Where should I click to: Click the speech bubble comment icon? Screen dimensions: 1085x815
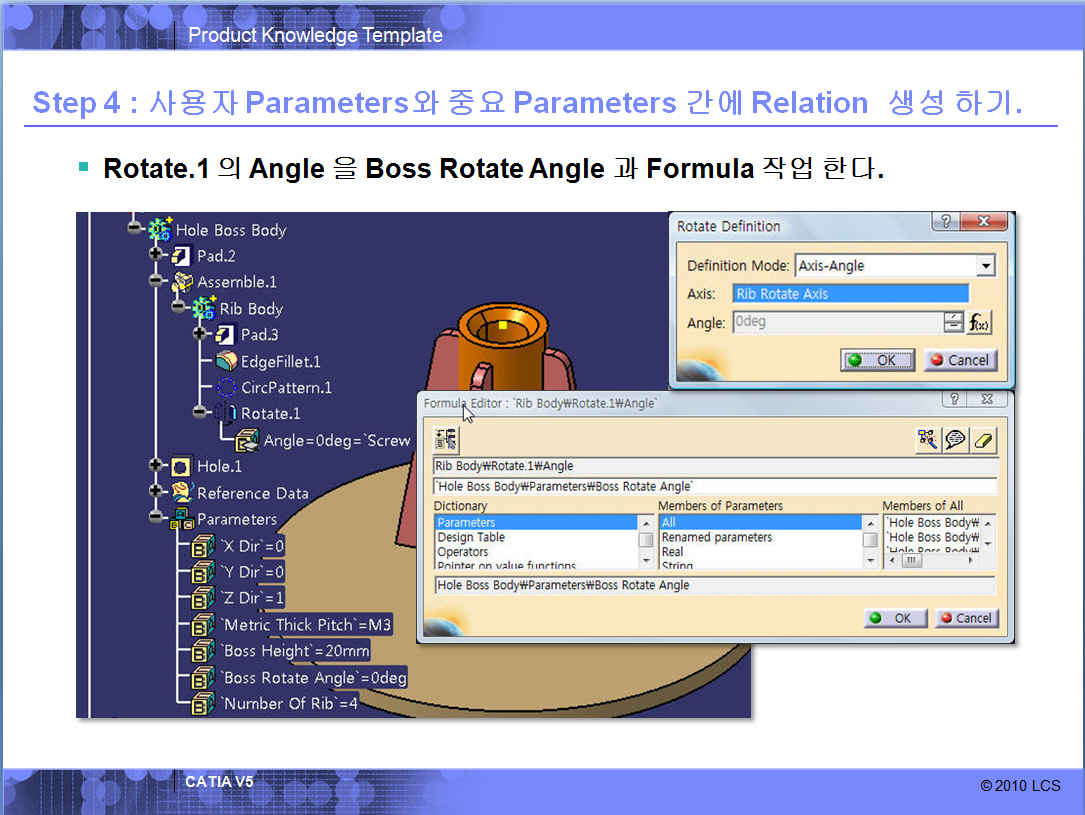click(956, 439)
